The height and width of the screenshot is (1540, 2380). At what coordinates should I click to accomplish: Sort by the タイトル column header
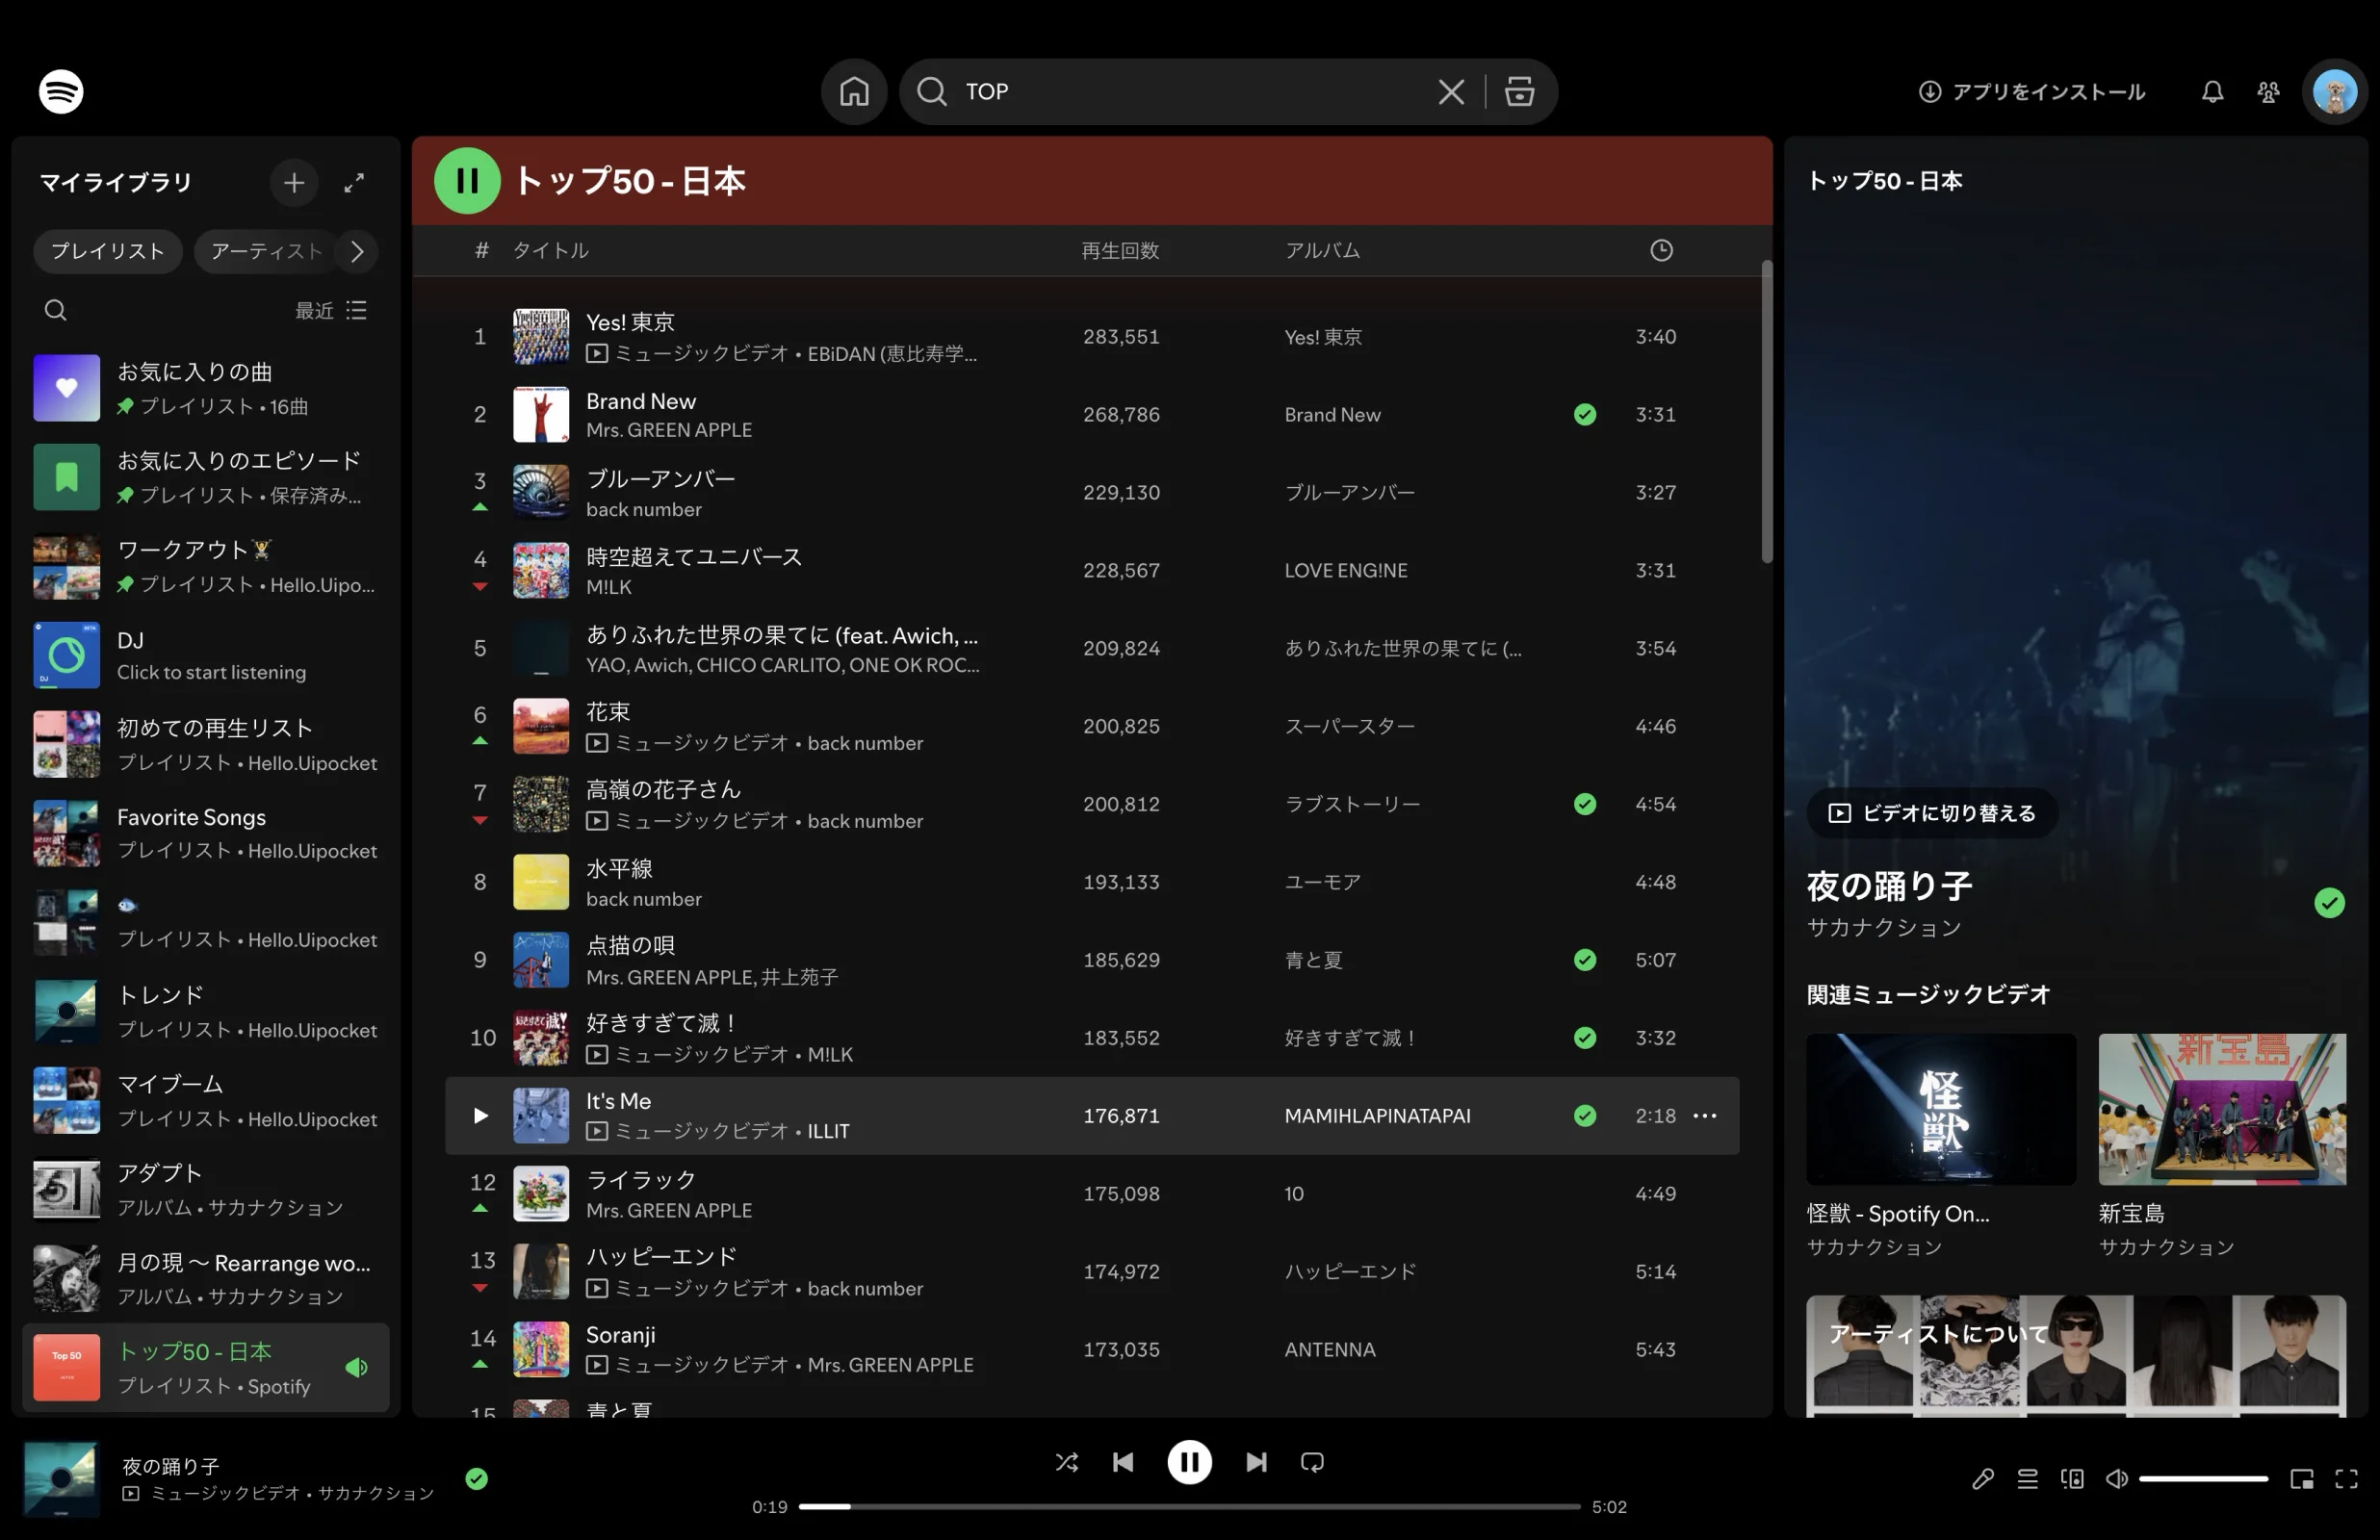pyautogui.click(x=550, y=250)
